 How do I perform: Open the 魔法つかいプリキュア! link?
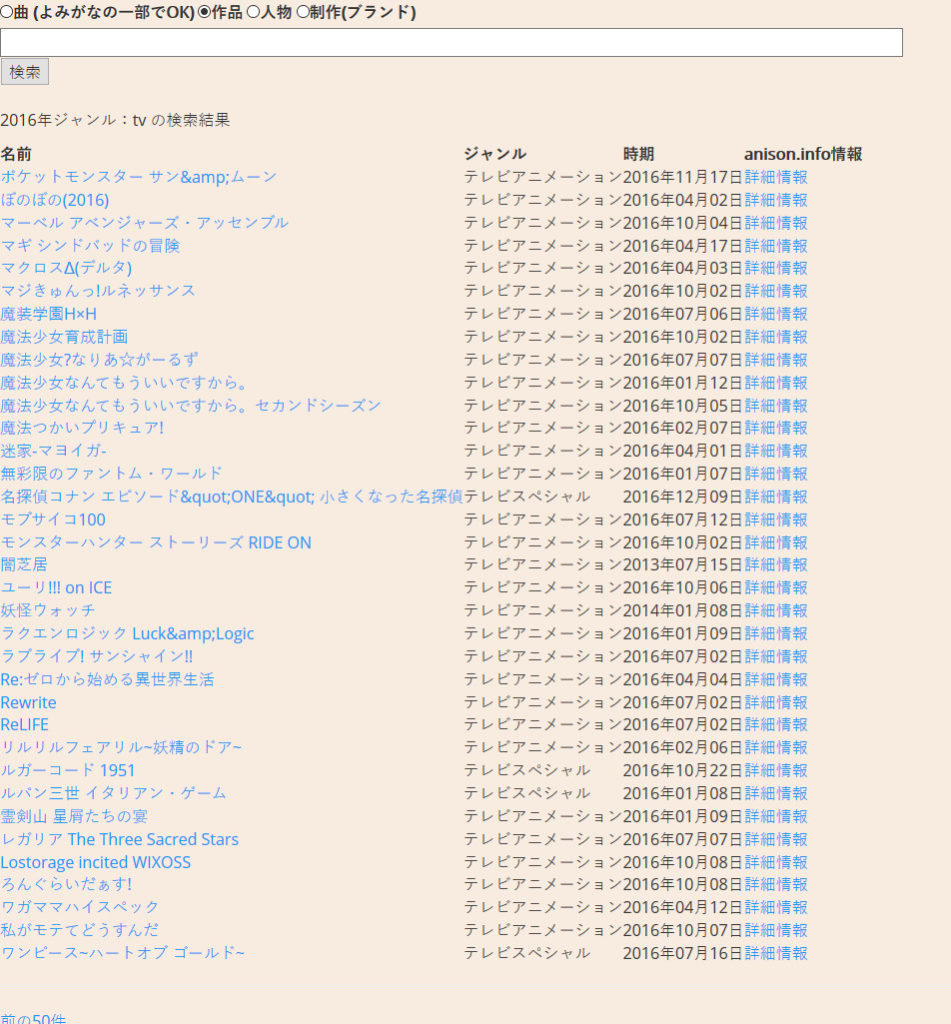pos(82,428)
